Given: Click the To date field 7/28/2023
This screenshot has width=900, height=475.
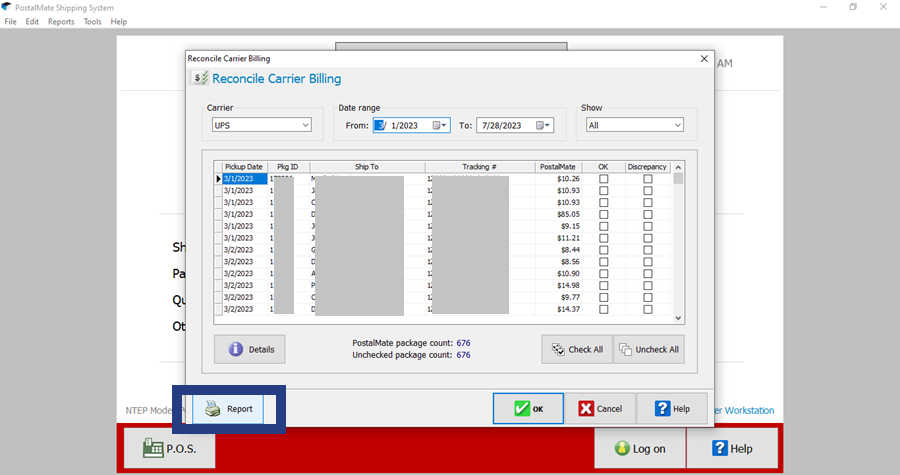Looking at the screenshot, I should (x=515, y=125).
